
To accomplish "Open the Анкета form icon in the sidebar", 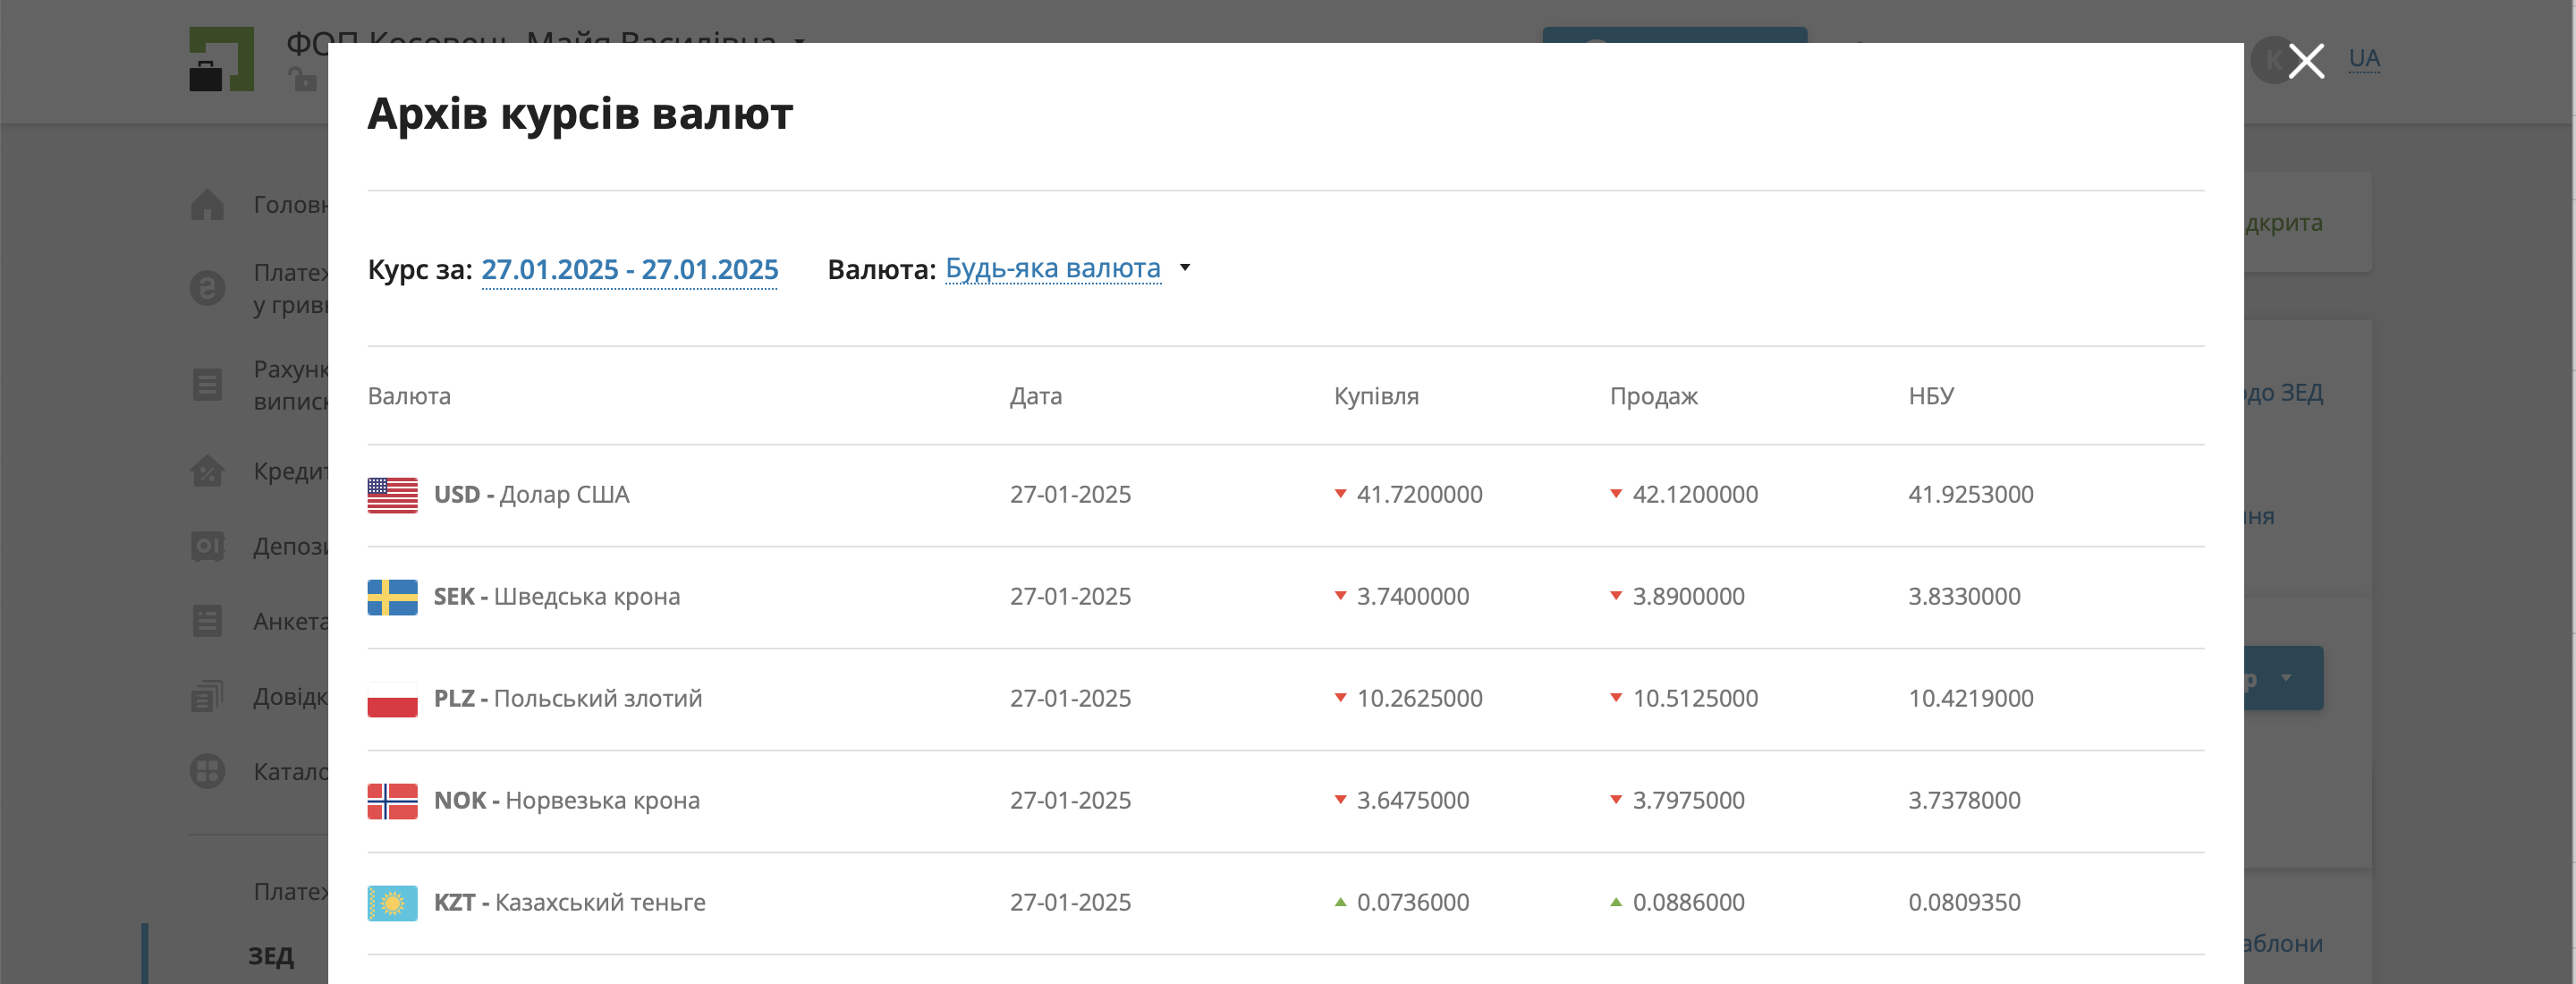I will pos(207,621).
